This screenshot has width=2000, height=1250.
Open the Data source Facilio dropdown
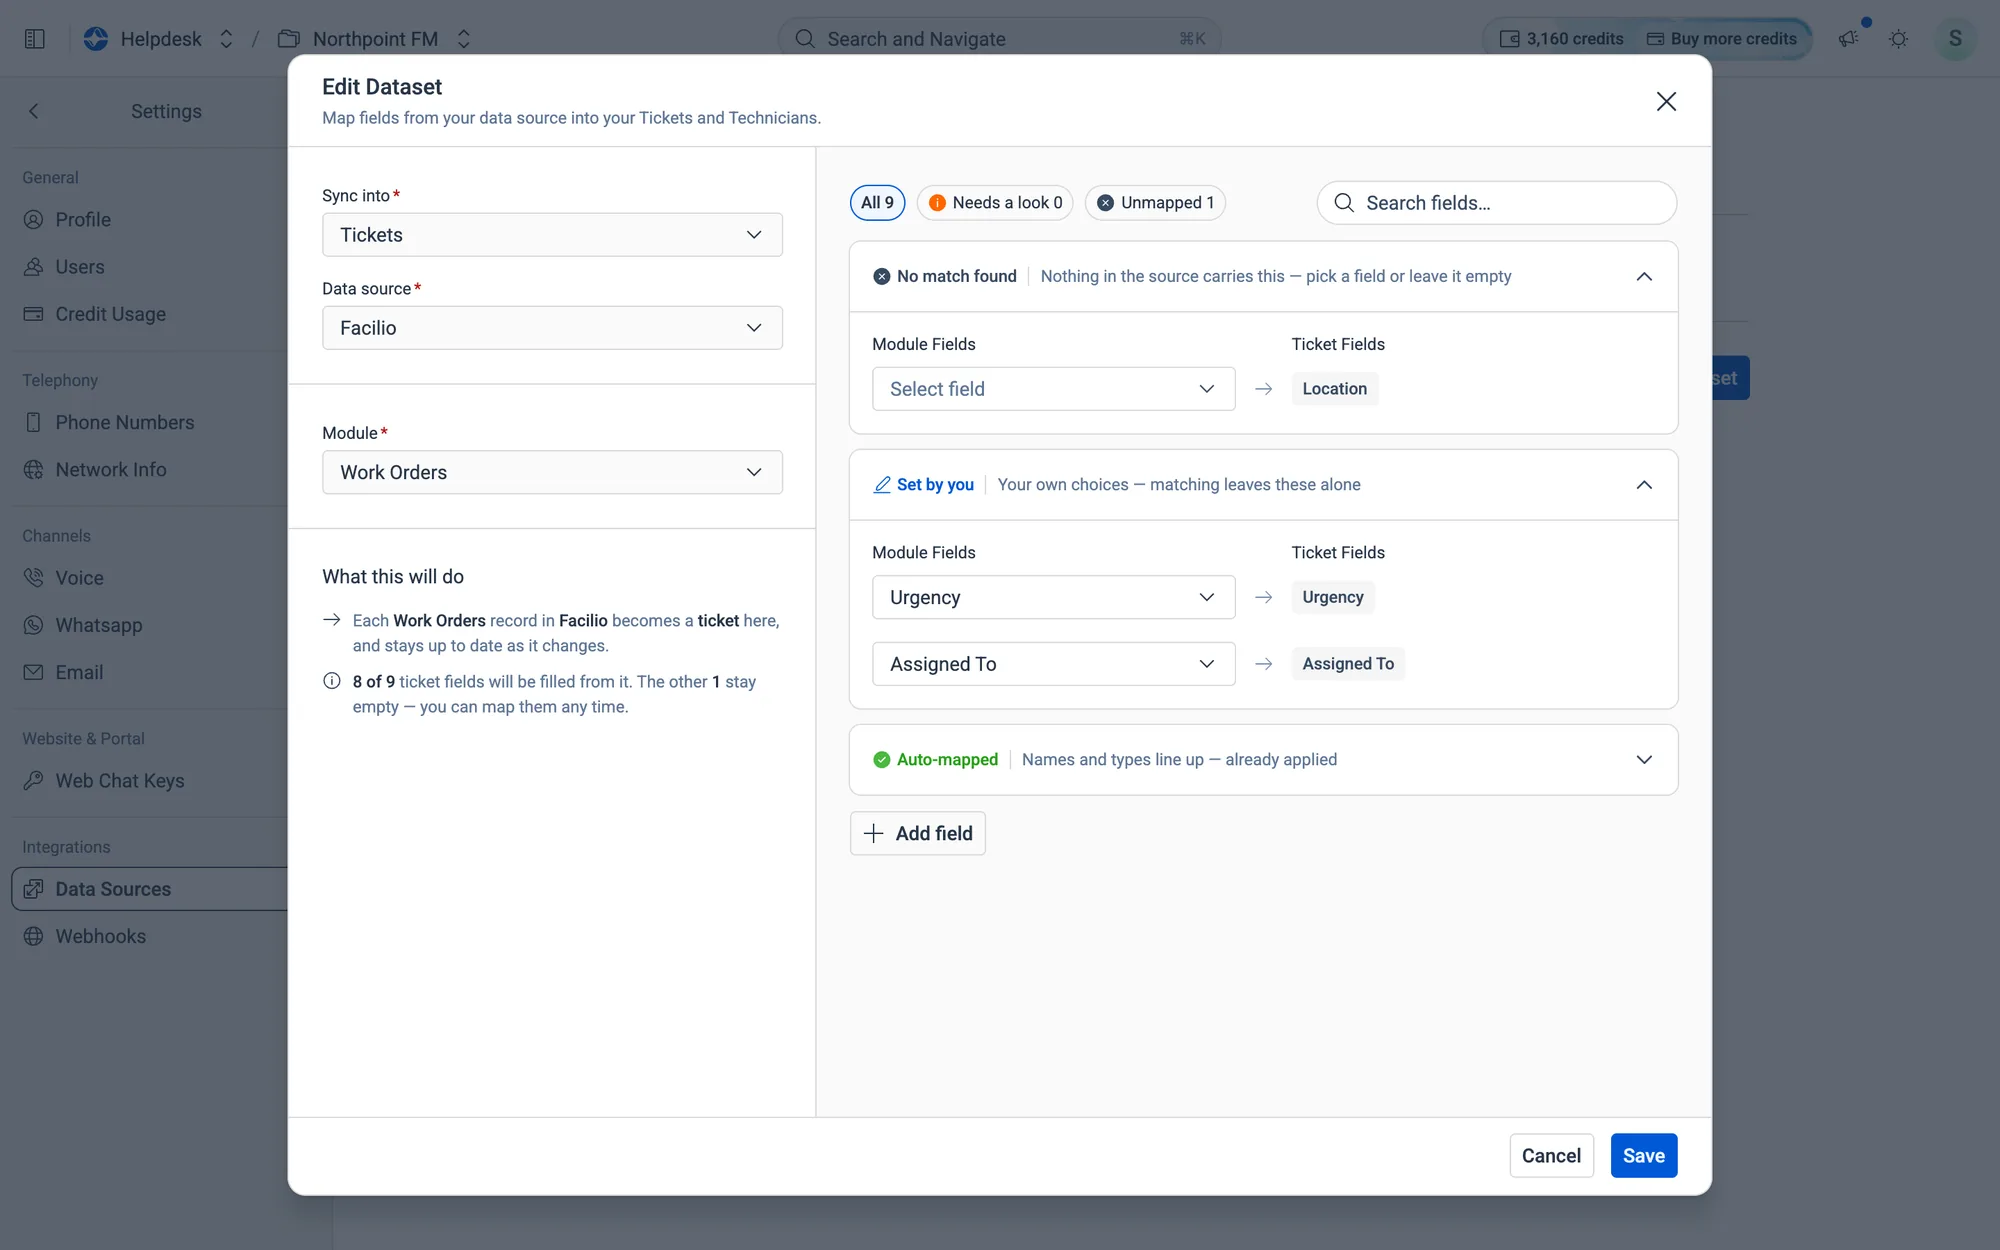pyautogui.click(x=552, y=328)
